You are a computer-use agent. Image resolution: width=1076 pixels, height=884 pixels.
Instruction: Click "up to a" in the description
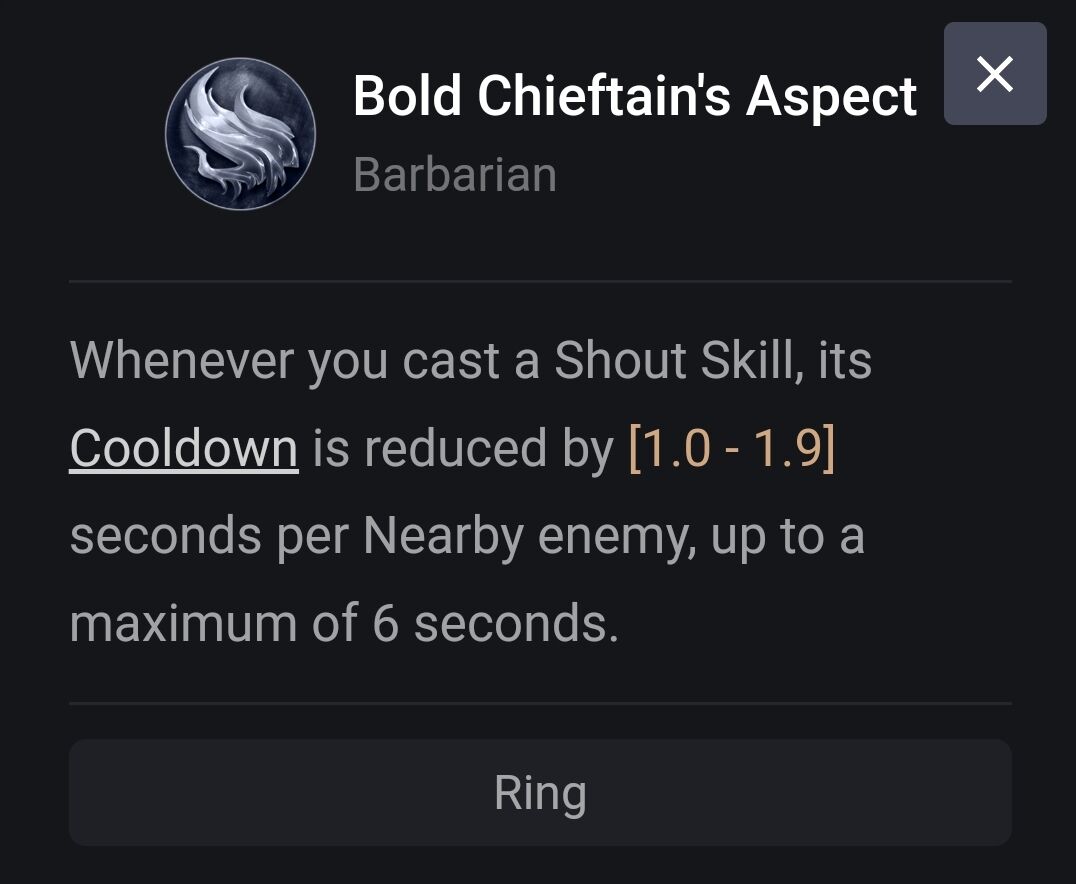[787, 536]
